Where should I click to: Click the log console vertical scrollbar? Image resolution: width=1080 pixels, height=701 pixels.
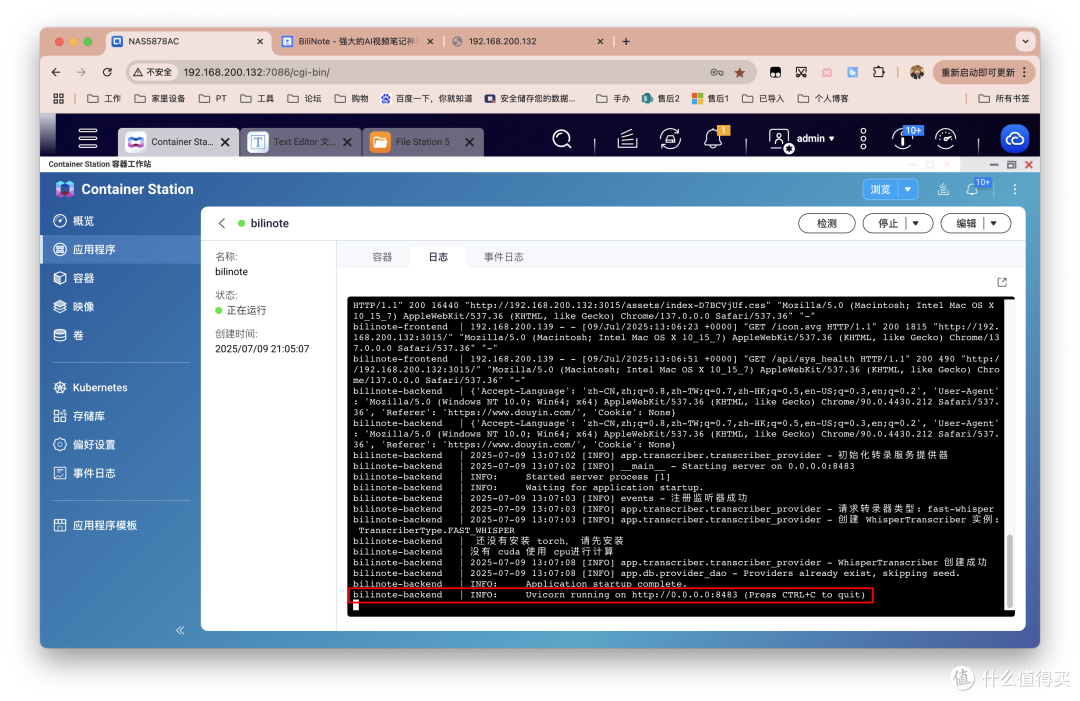pyautogui.click(x=1010, y=572)
